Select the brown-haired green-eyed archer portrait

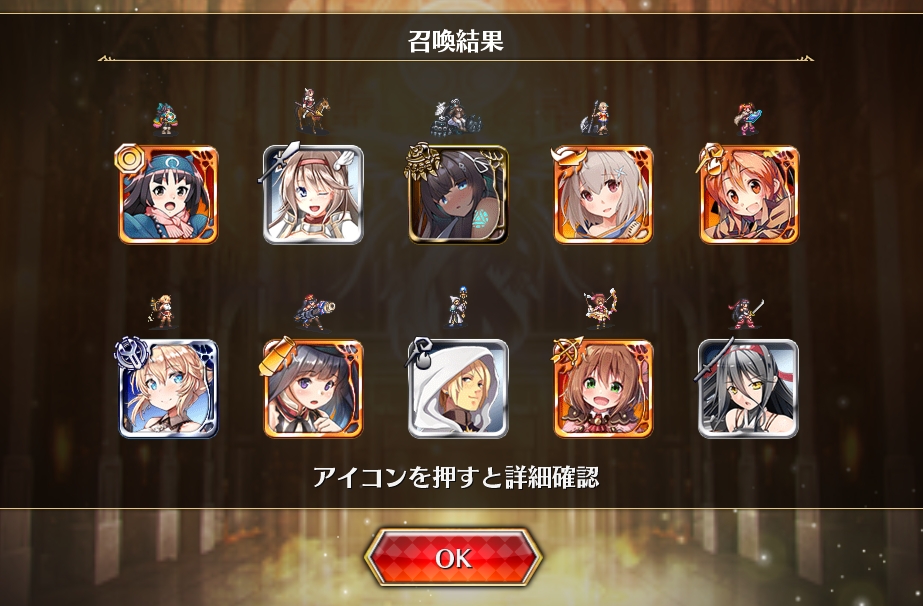click(603, 389)
